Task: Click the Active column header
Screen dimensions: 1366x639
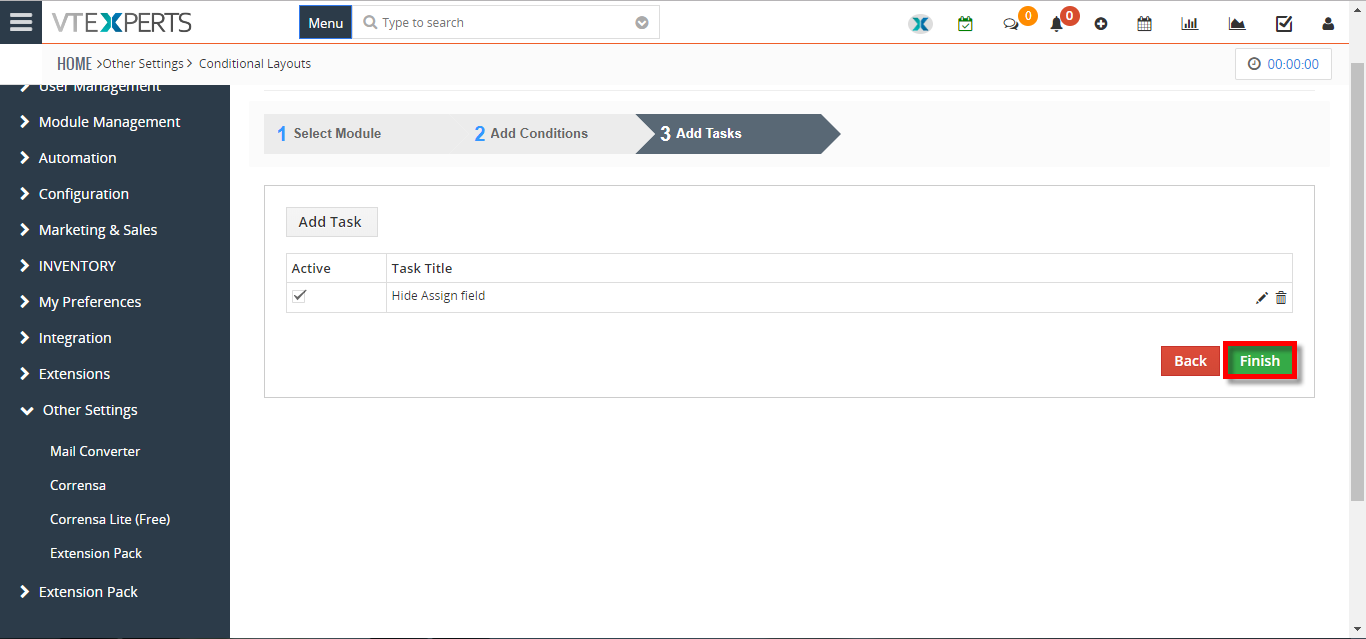Action: pos(311,268)
